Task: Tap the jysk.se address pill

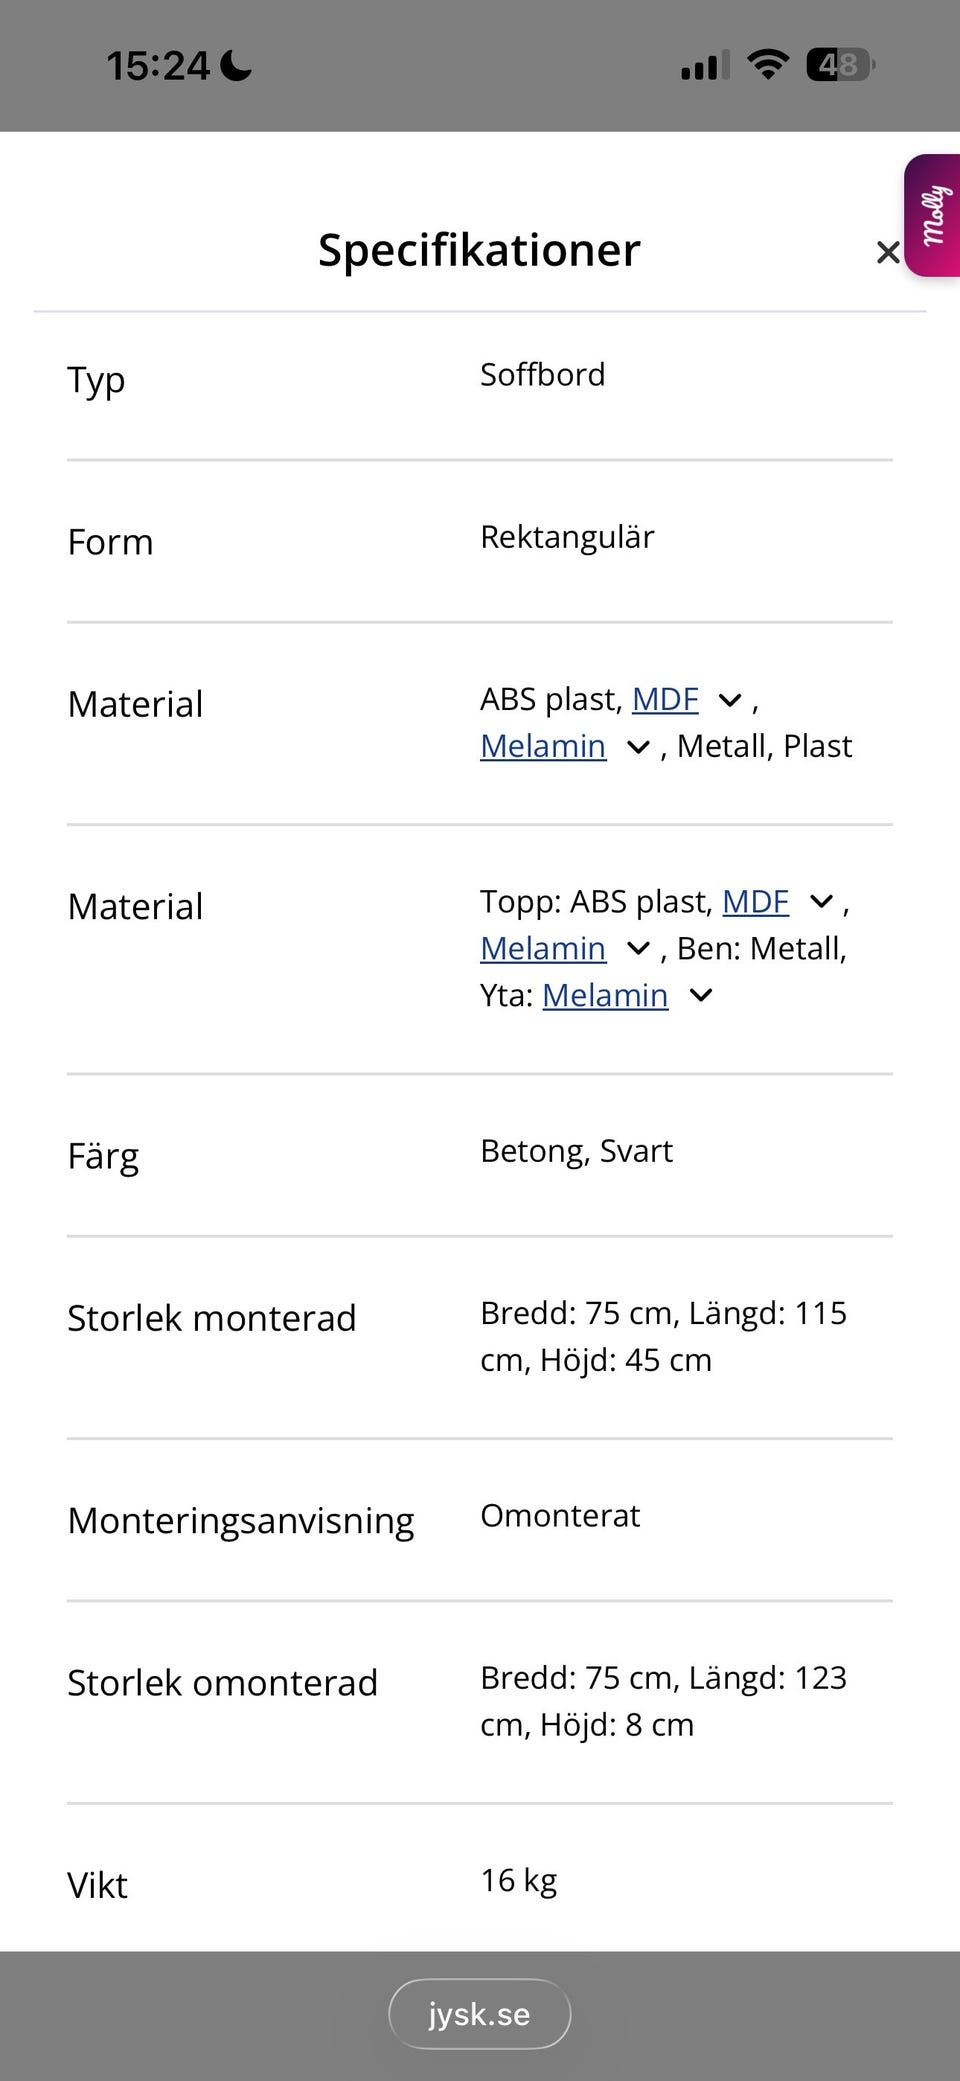Action: click(x=480, y=2014)
